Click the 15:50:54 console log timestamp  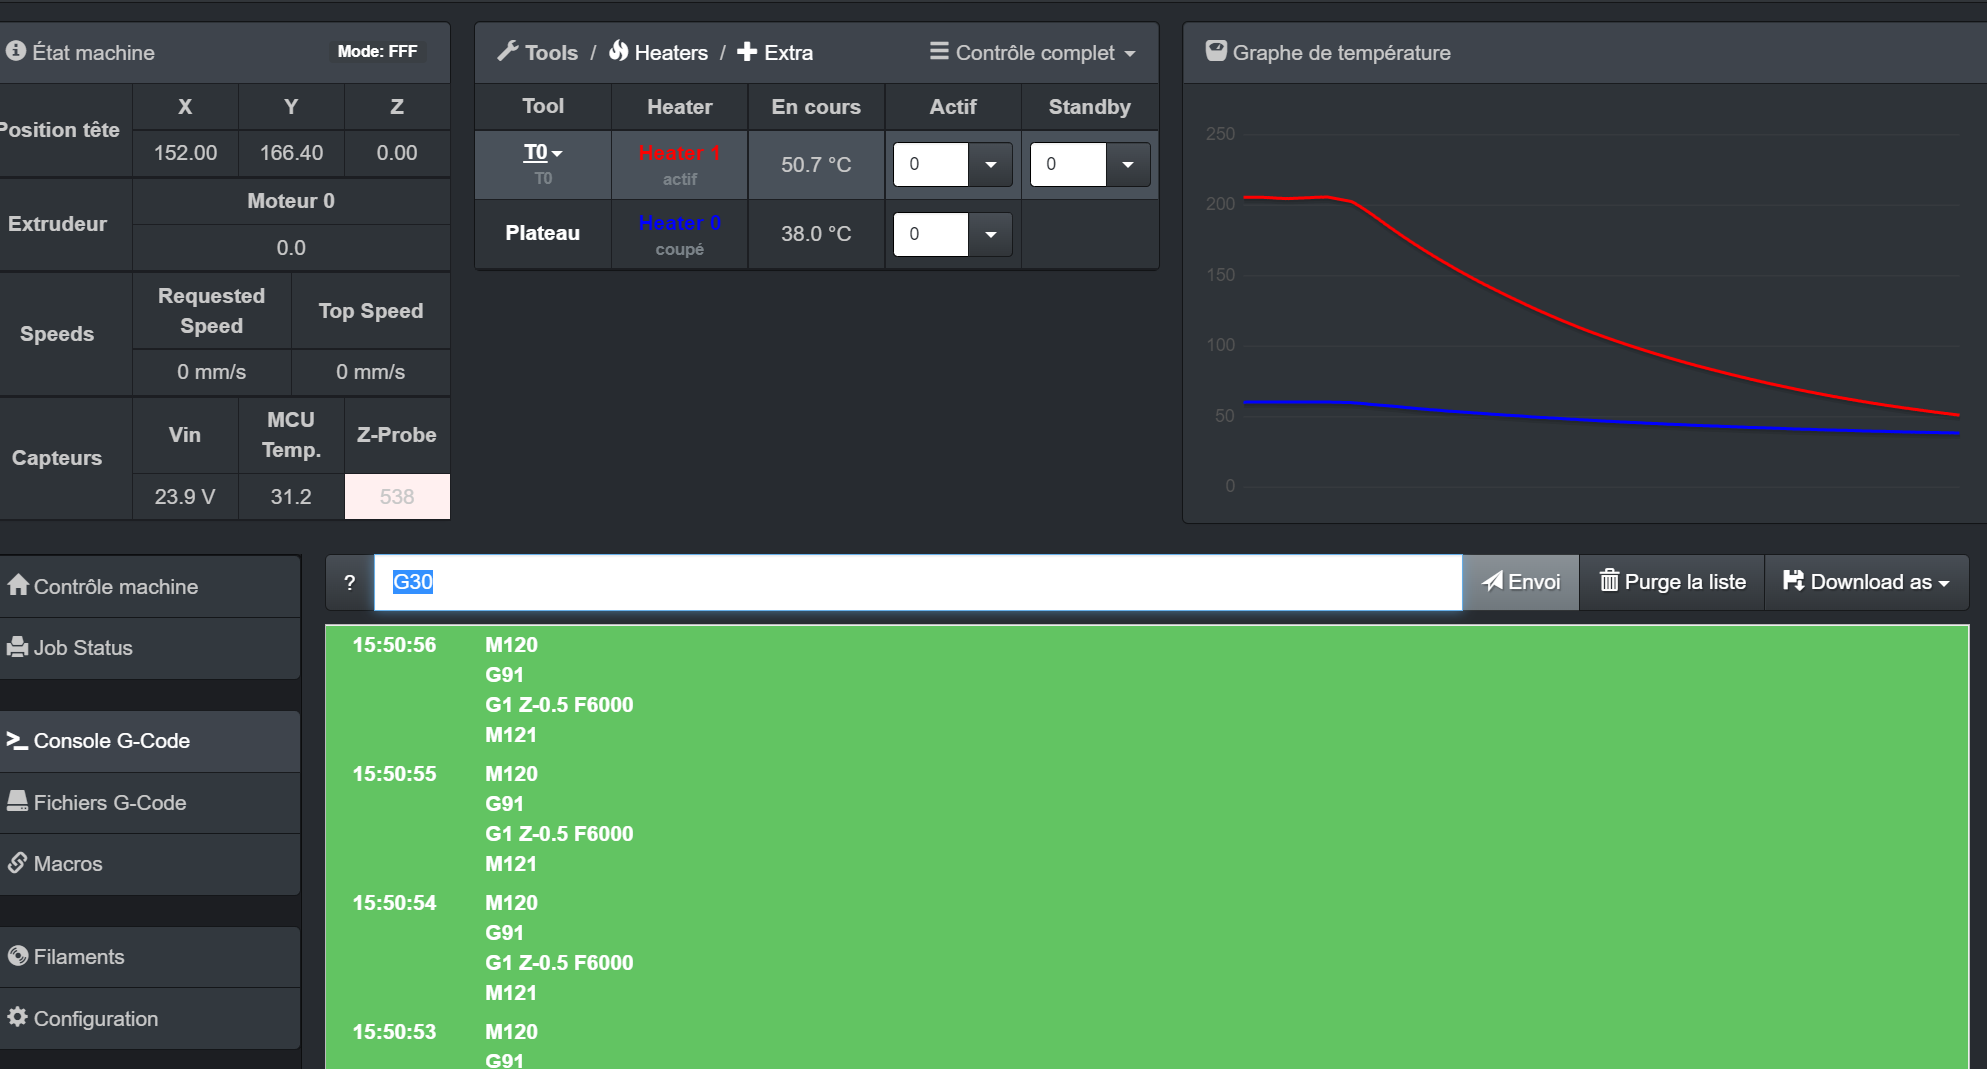[394, 903]
